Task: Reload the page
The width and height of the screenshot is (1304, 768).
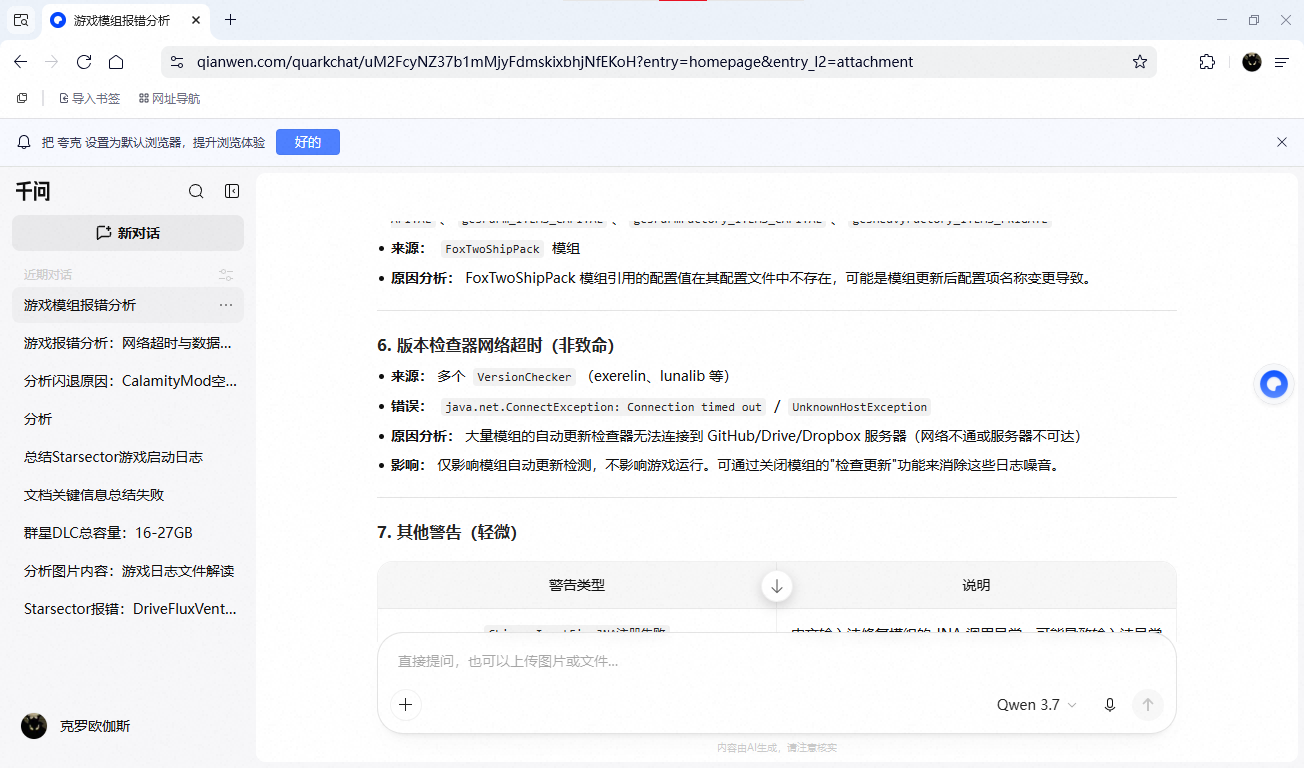Action: tap(84, 62)
